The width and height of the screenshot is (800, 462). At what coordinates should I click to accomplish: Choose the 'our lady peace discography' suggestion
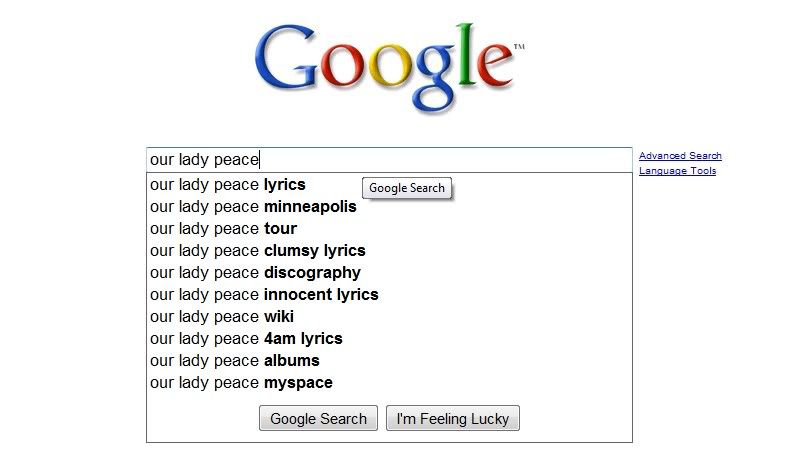coord(389,272)
